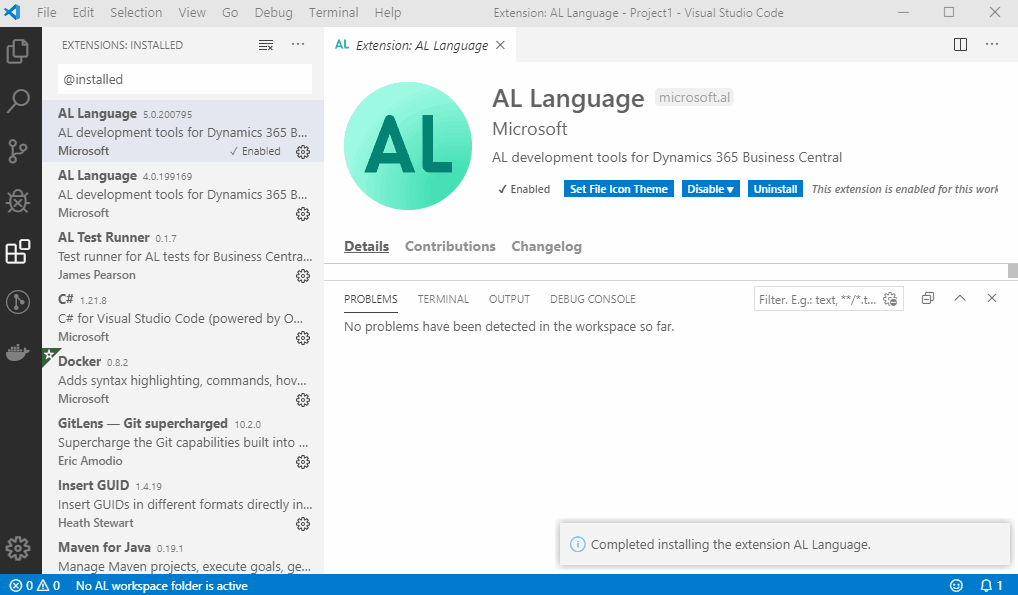Disable the AL Language 4.0.199169 extension via its gear

click(303, 213)
